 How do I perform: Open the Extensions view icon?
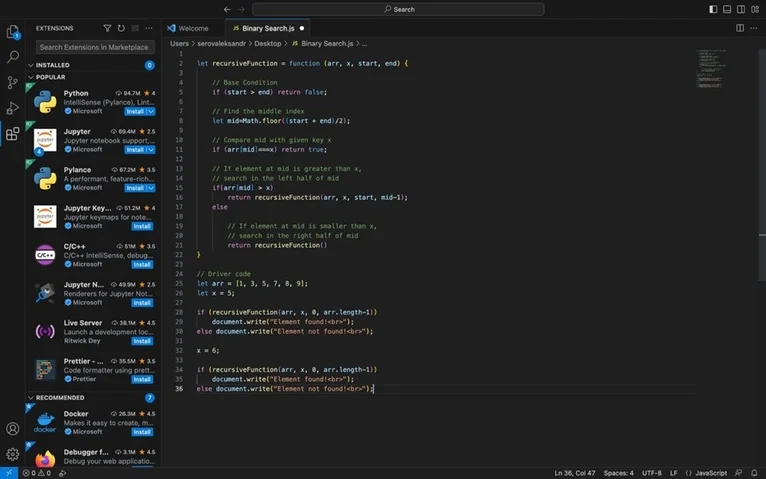click(x=13, y=133)
